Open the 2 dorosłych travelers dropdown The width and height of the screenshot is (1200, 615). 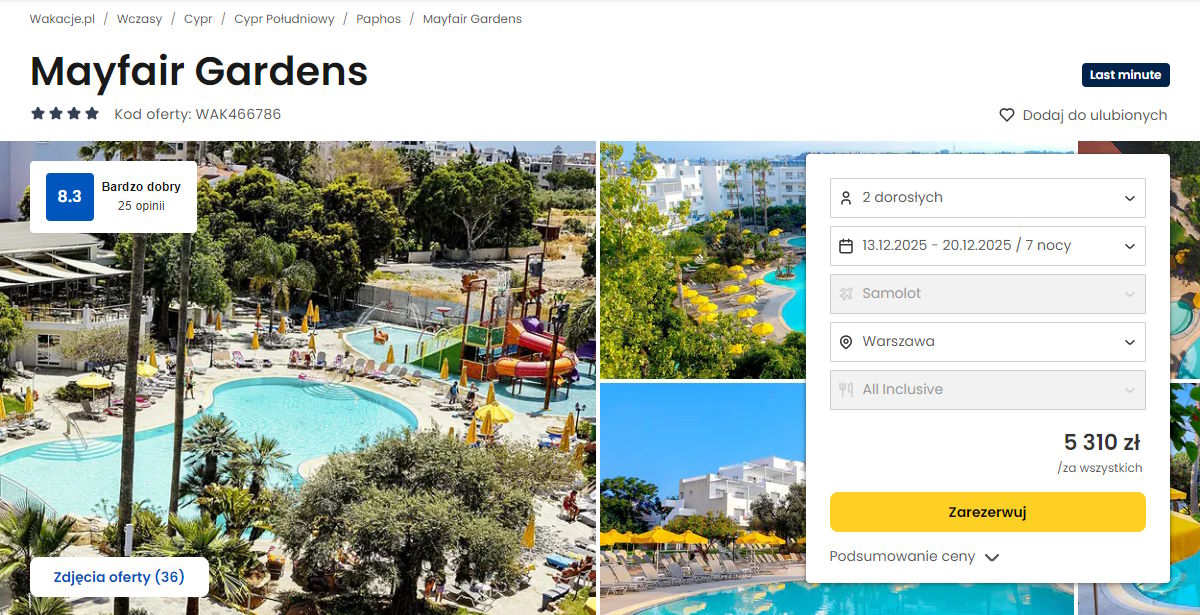(988, 198)
